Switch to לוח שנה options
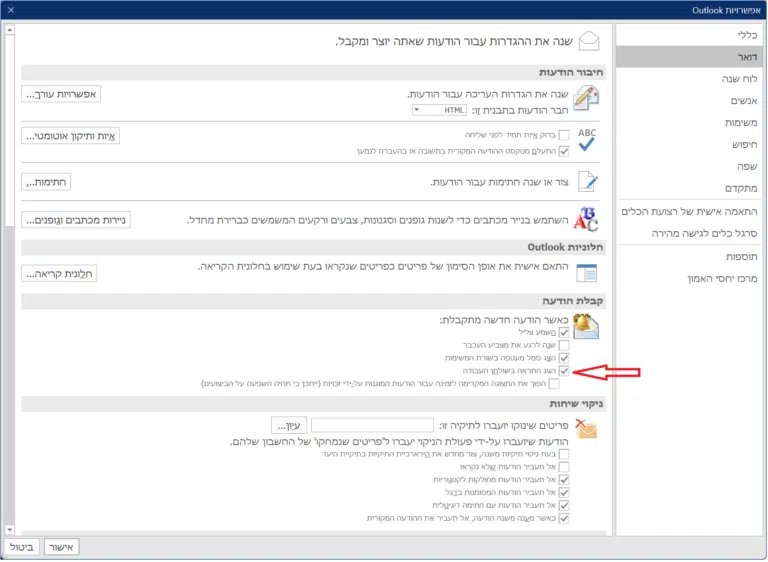768x562 pixels. 689,78
